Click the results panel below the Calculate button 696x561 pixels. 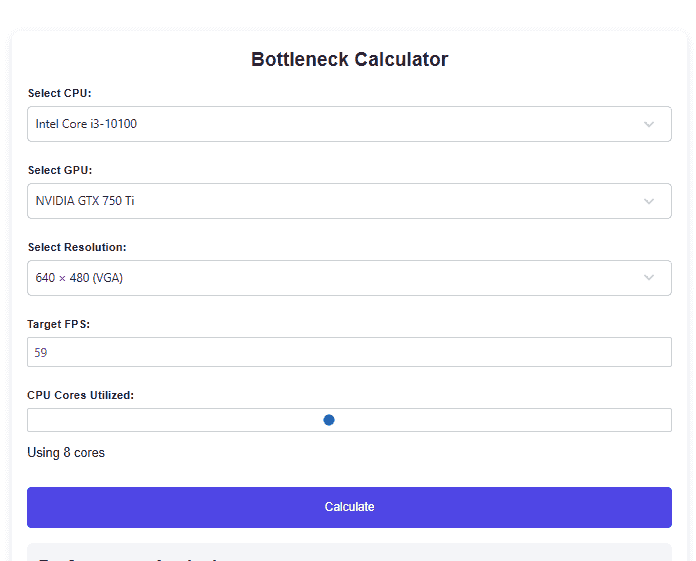point(349,552)
